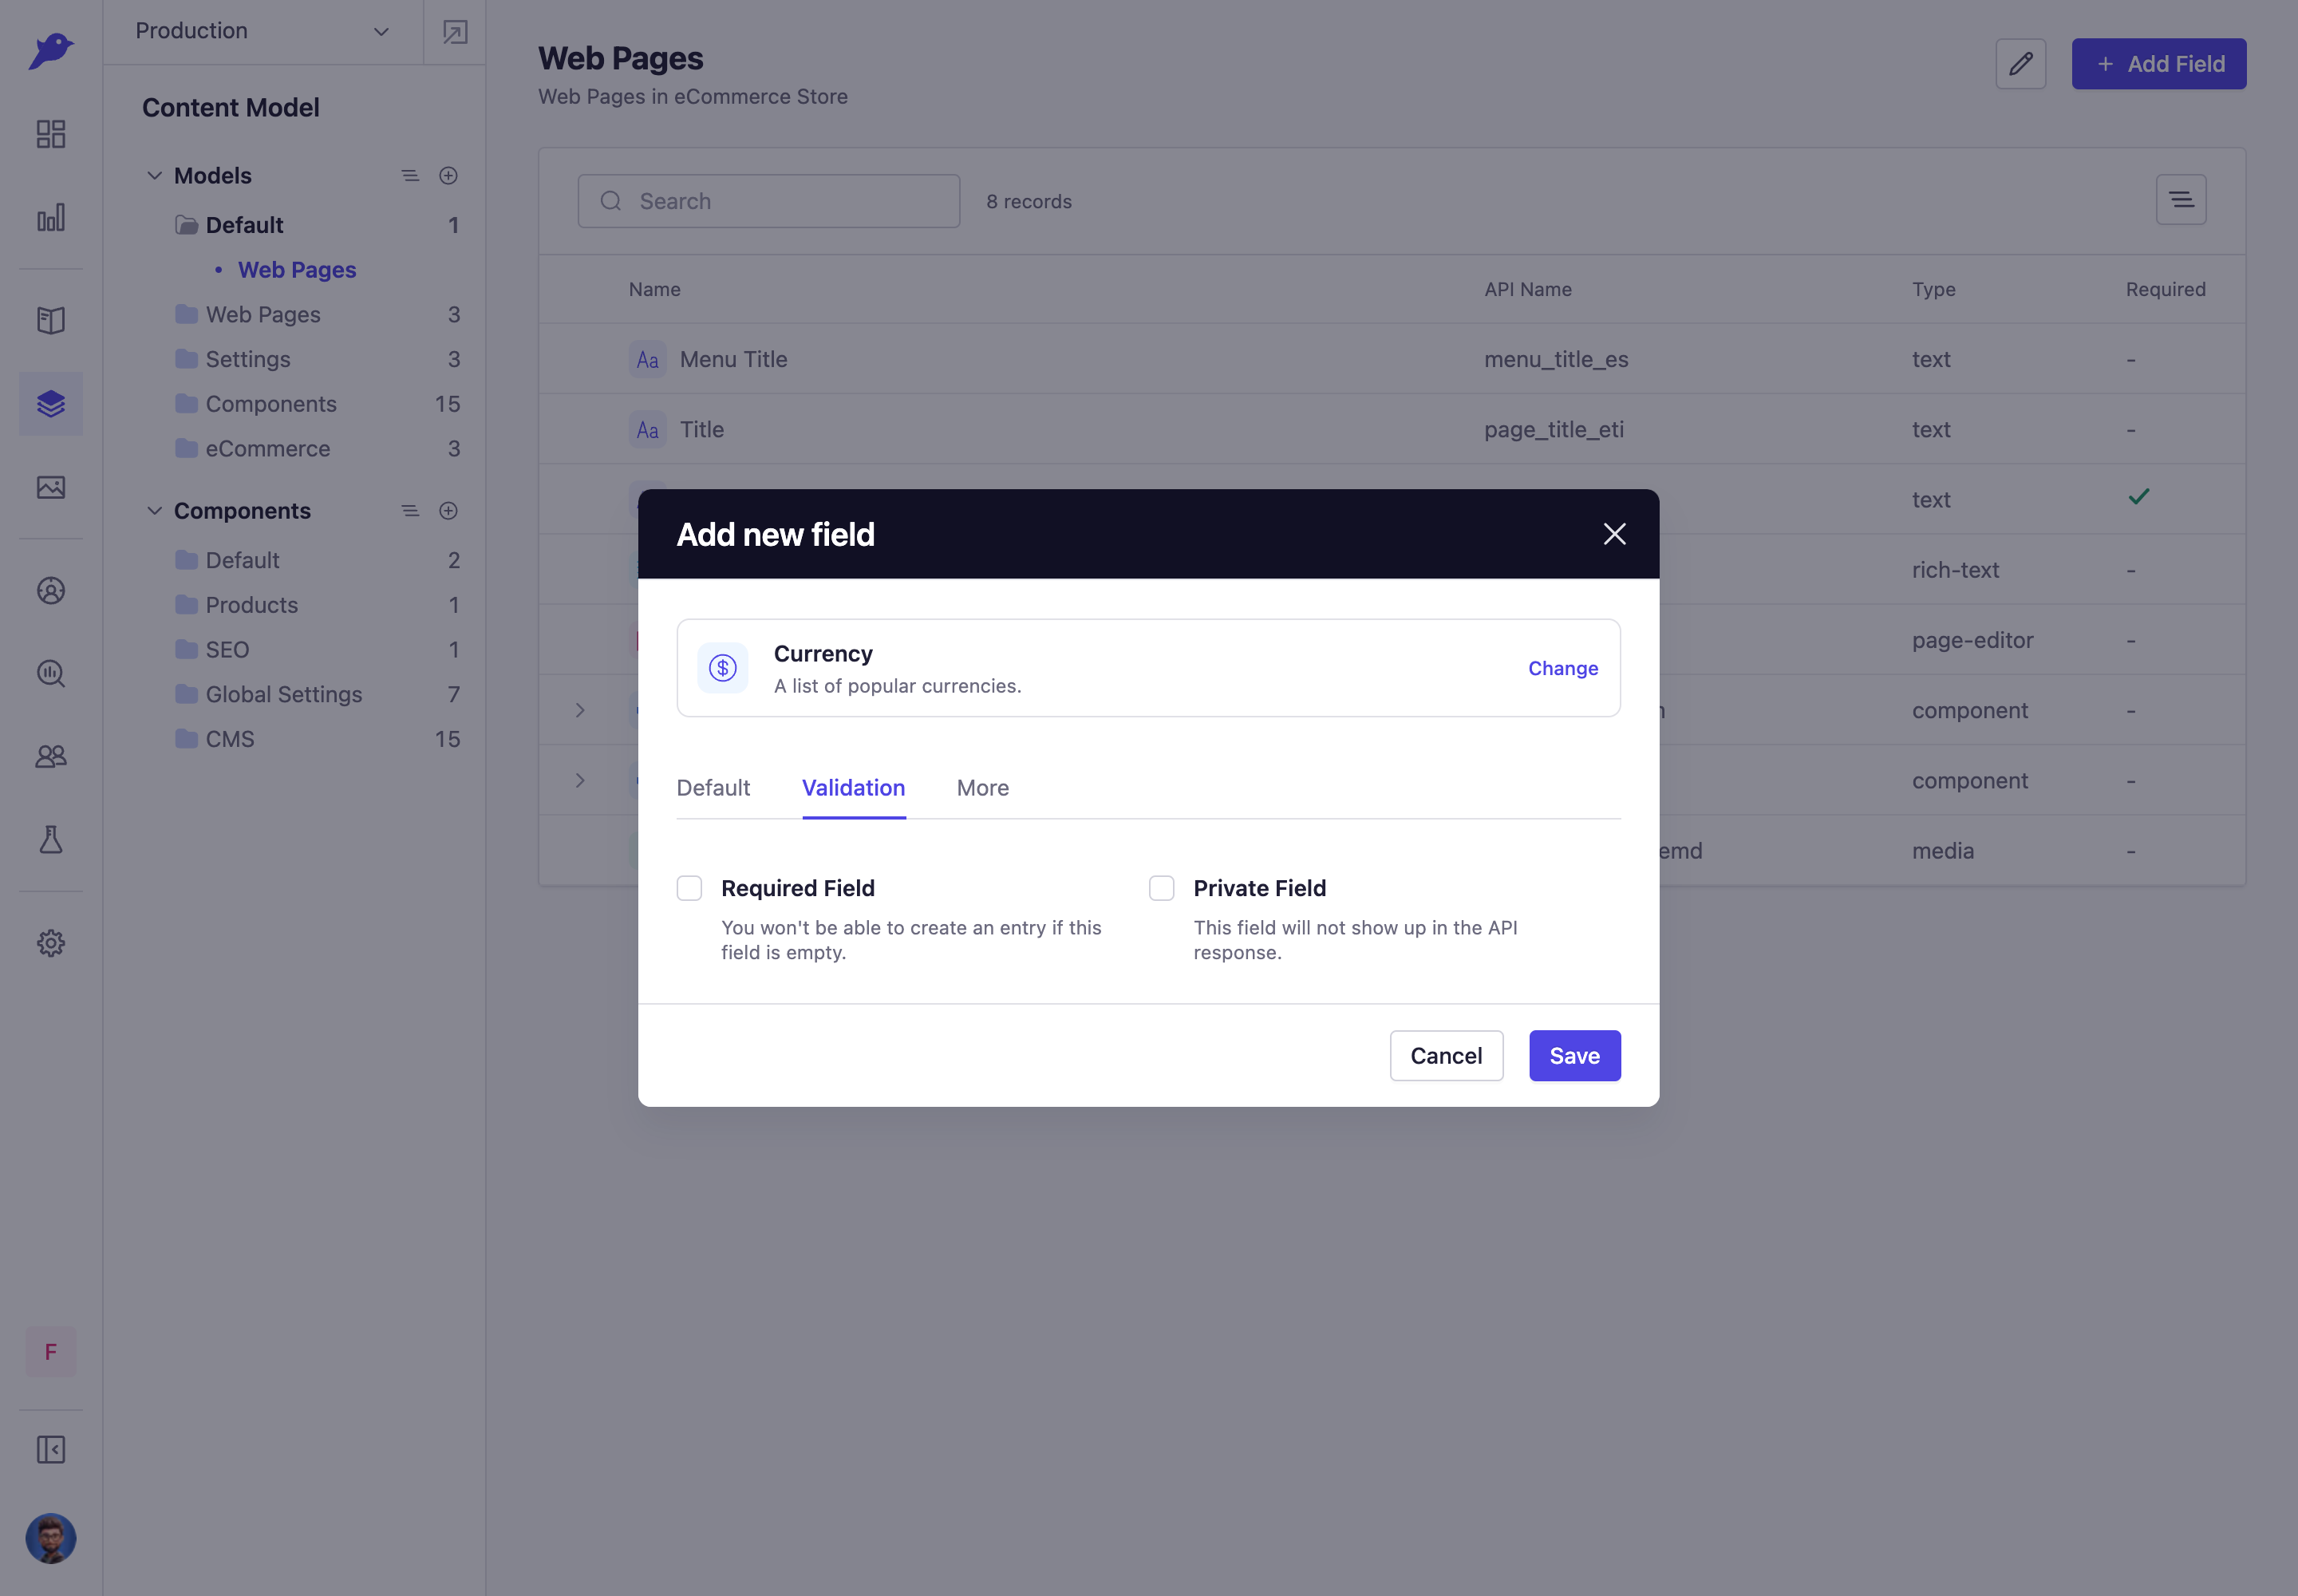2298x1596 pixels.
Task: Close the Add new field dialog
Action: [x=1614, y=534]
